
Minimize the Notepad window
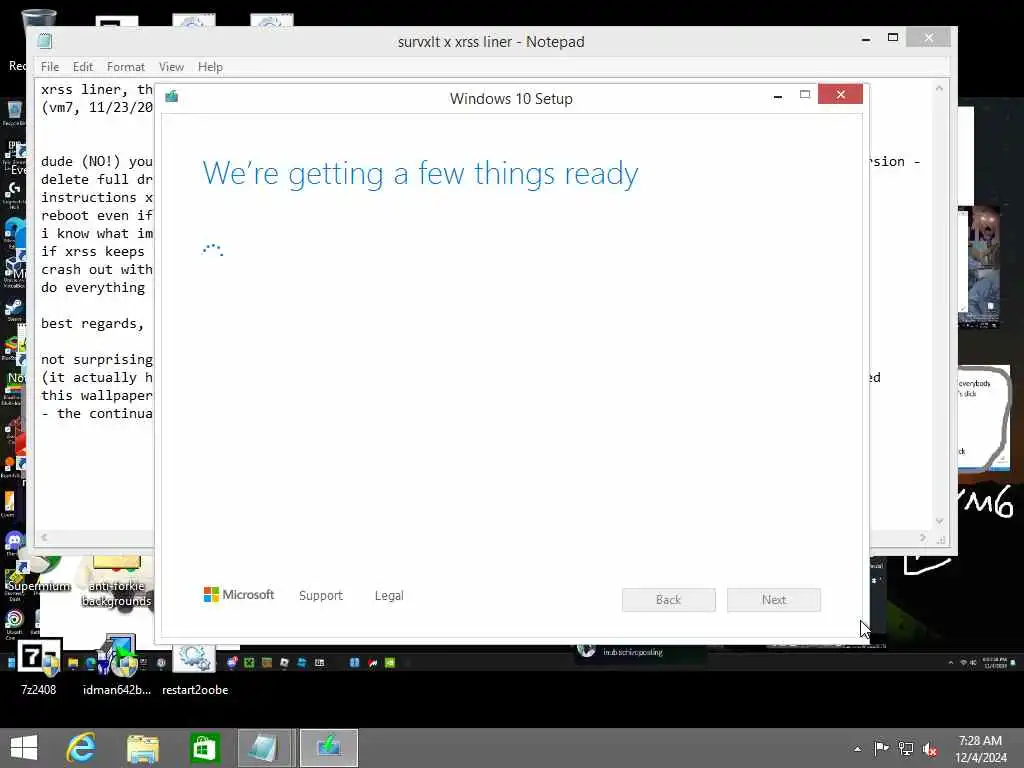tap(865, 39)
